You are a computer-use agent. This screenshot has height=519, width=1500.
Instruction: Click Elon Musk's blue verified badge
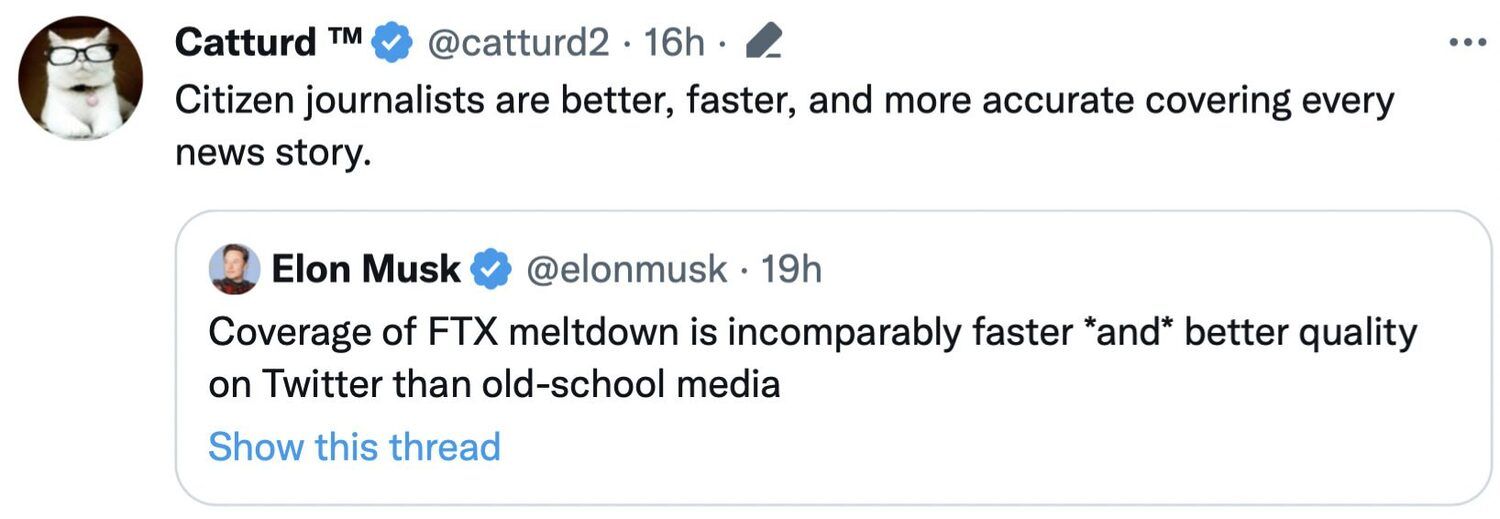coord(491,270)
